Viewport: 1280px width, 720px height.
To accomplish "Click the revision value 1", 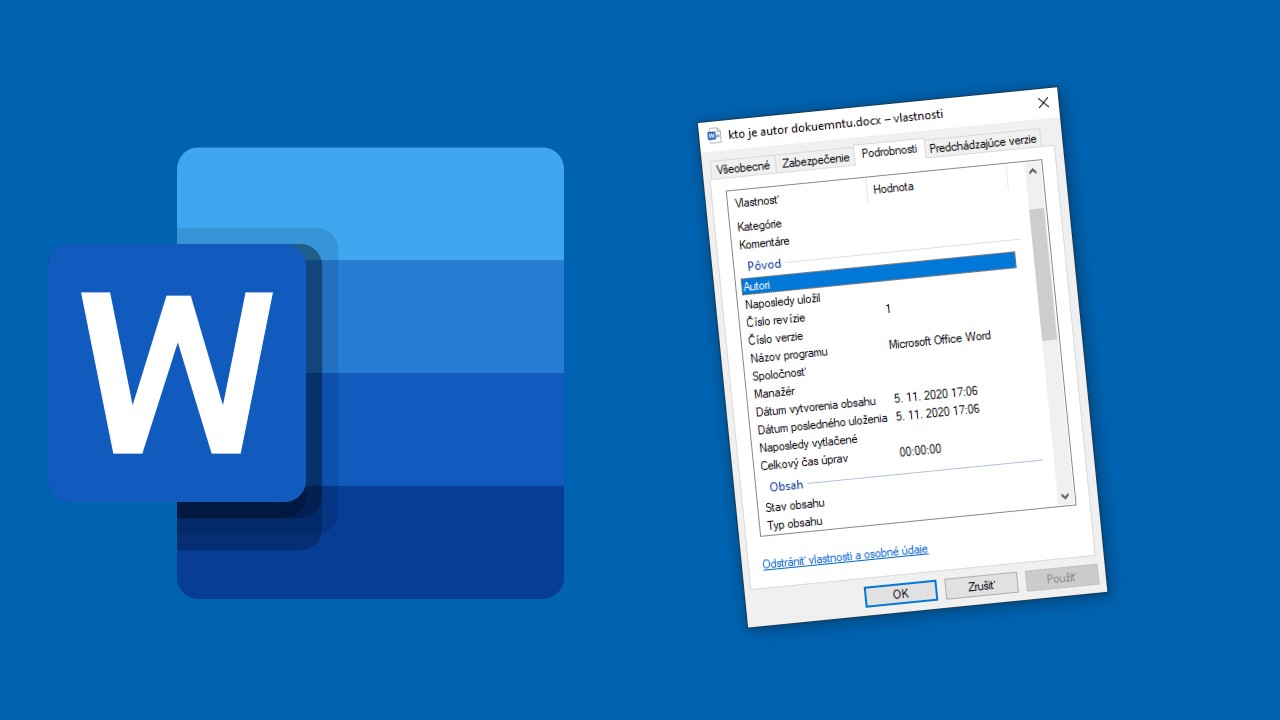I will 888,309.
